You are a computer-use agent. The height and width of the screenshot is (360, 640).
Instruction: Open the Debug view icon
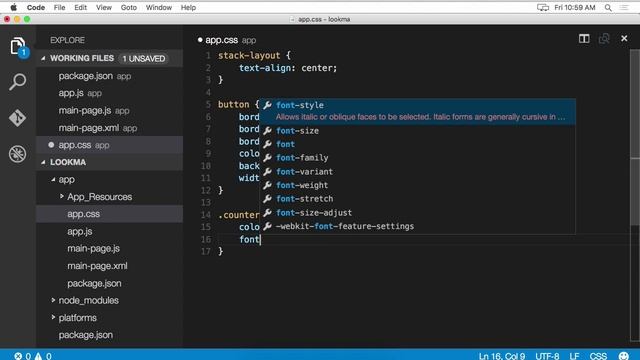pos(18,154)
